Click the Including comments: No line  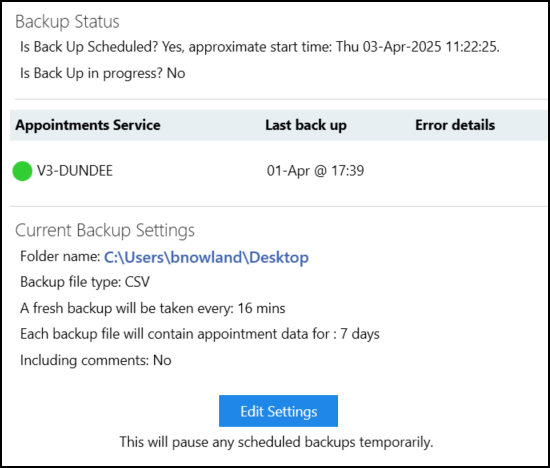pos(96,360)
